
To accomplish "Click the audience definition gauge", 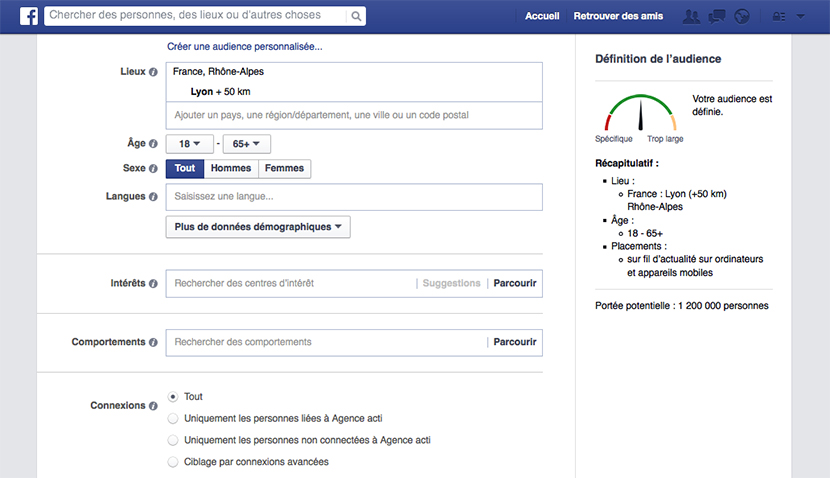I will click(639, 113).
